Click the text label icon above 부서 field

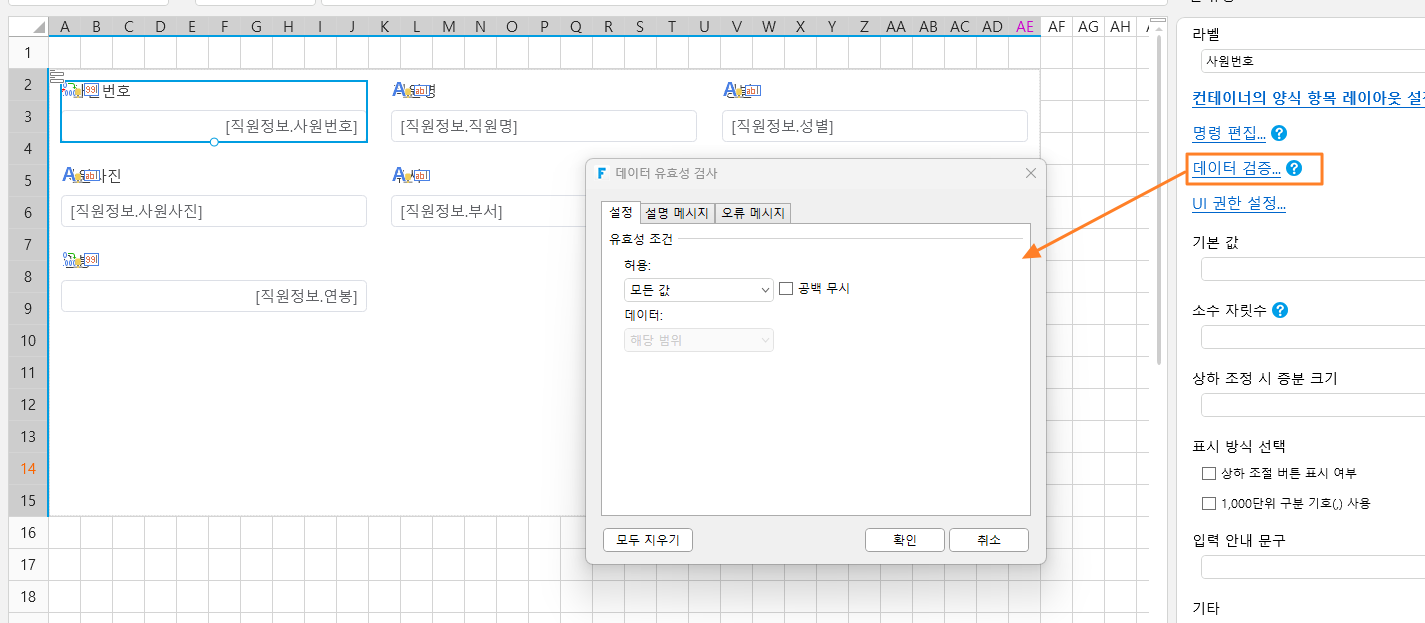click(412, 176)
